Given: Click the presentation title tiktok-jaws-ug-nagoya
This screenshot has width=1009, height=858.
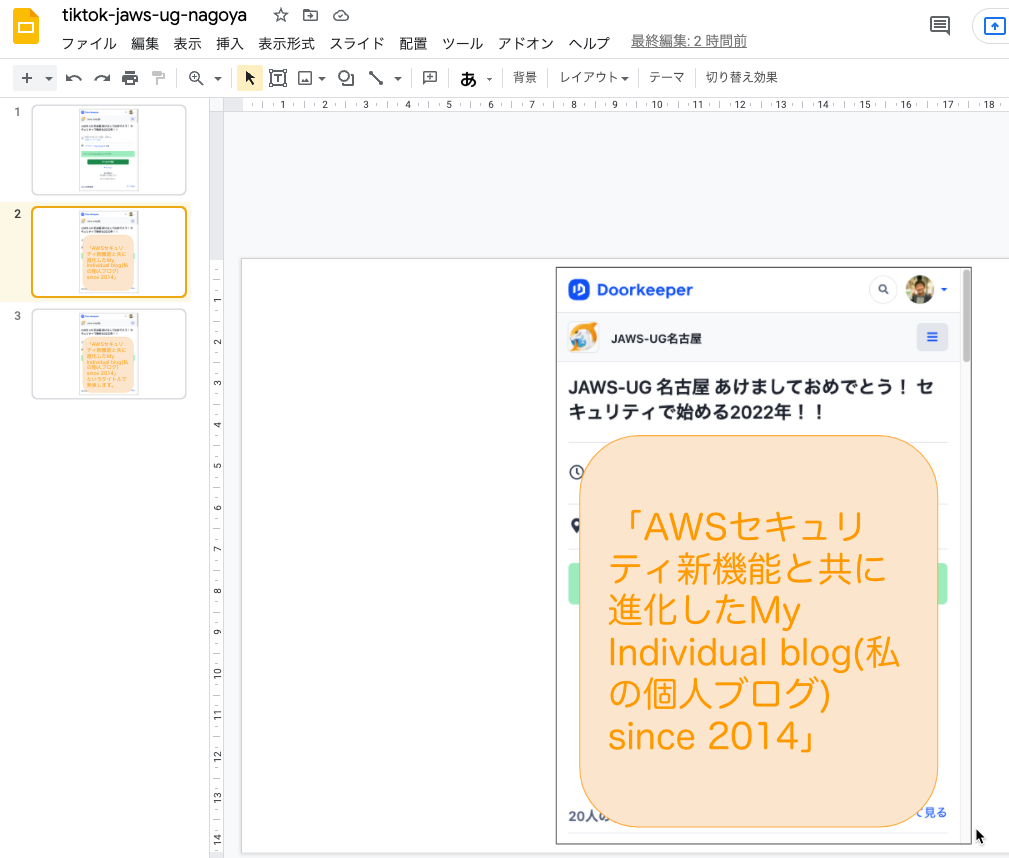Looking at the screenshot, I should pos(154,15).
